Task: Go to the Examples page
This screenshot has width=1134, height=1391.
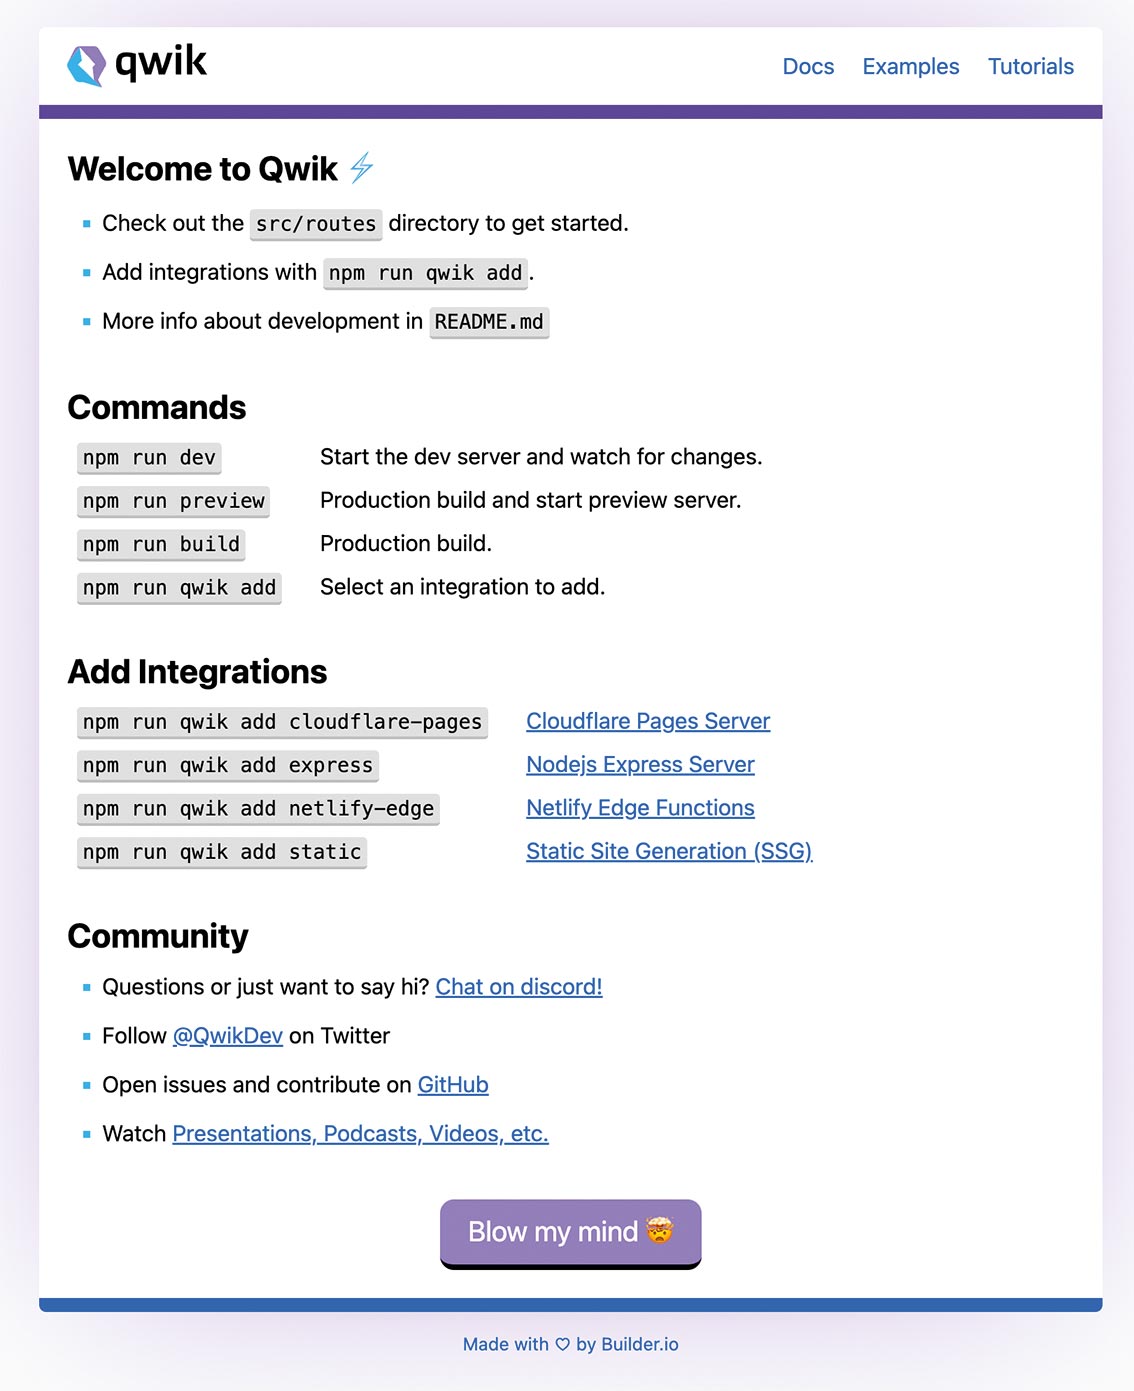Action: (x=910, y=67)
